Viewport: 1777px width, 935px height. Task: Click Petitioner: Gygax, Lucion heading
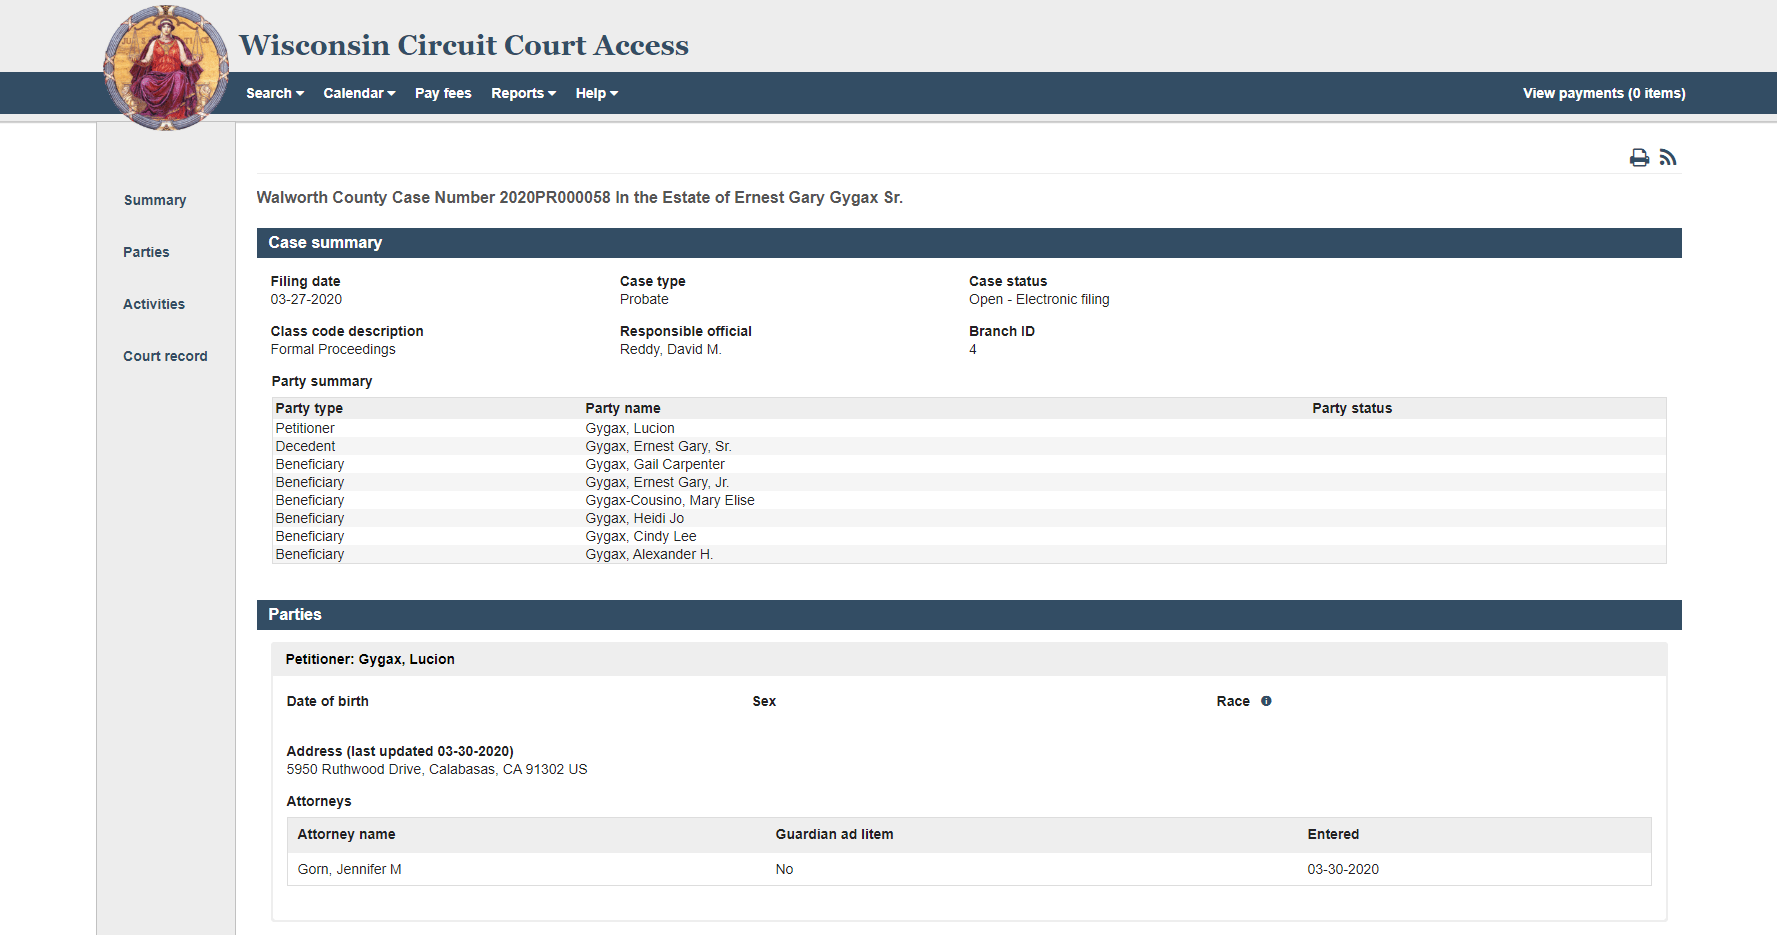coord(370,659)
